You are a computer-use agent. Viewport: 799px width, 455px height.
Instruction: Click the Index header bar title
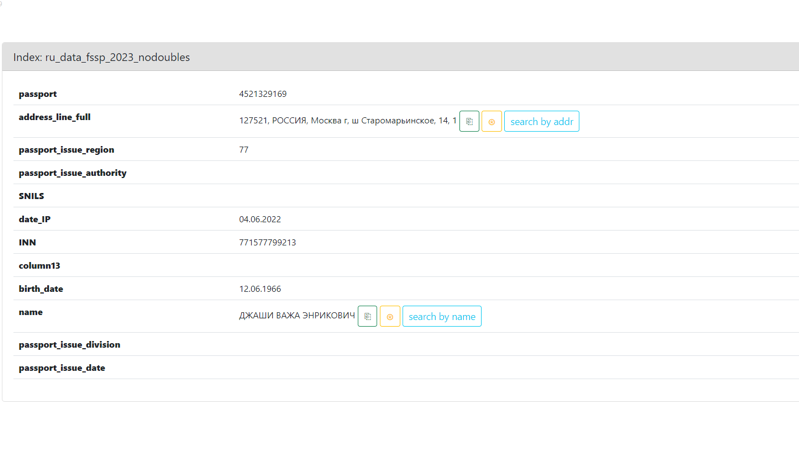(x=101, y=58)
